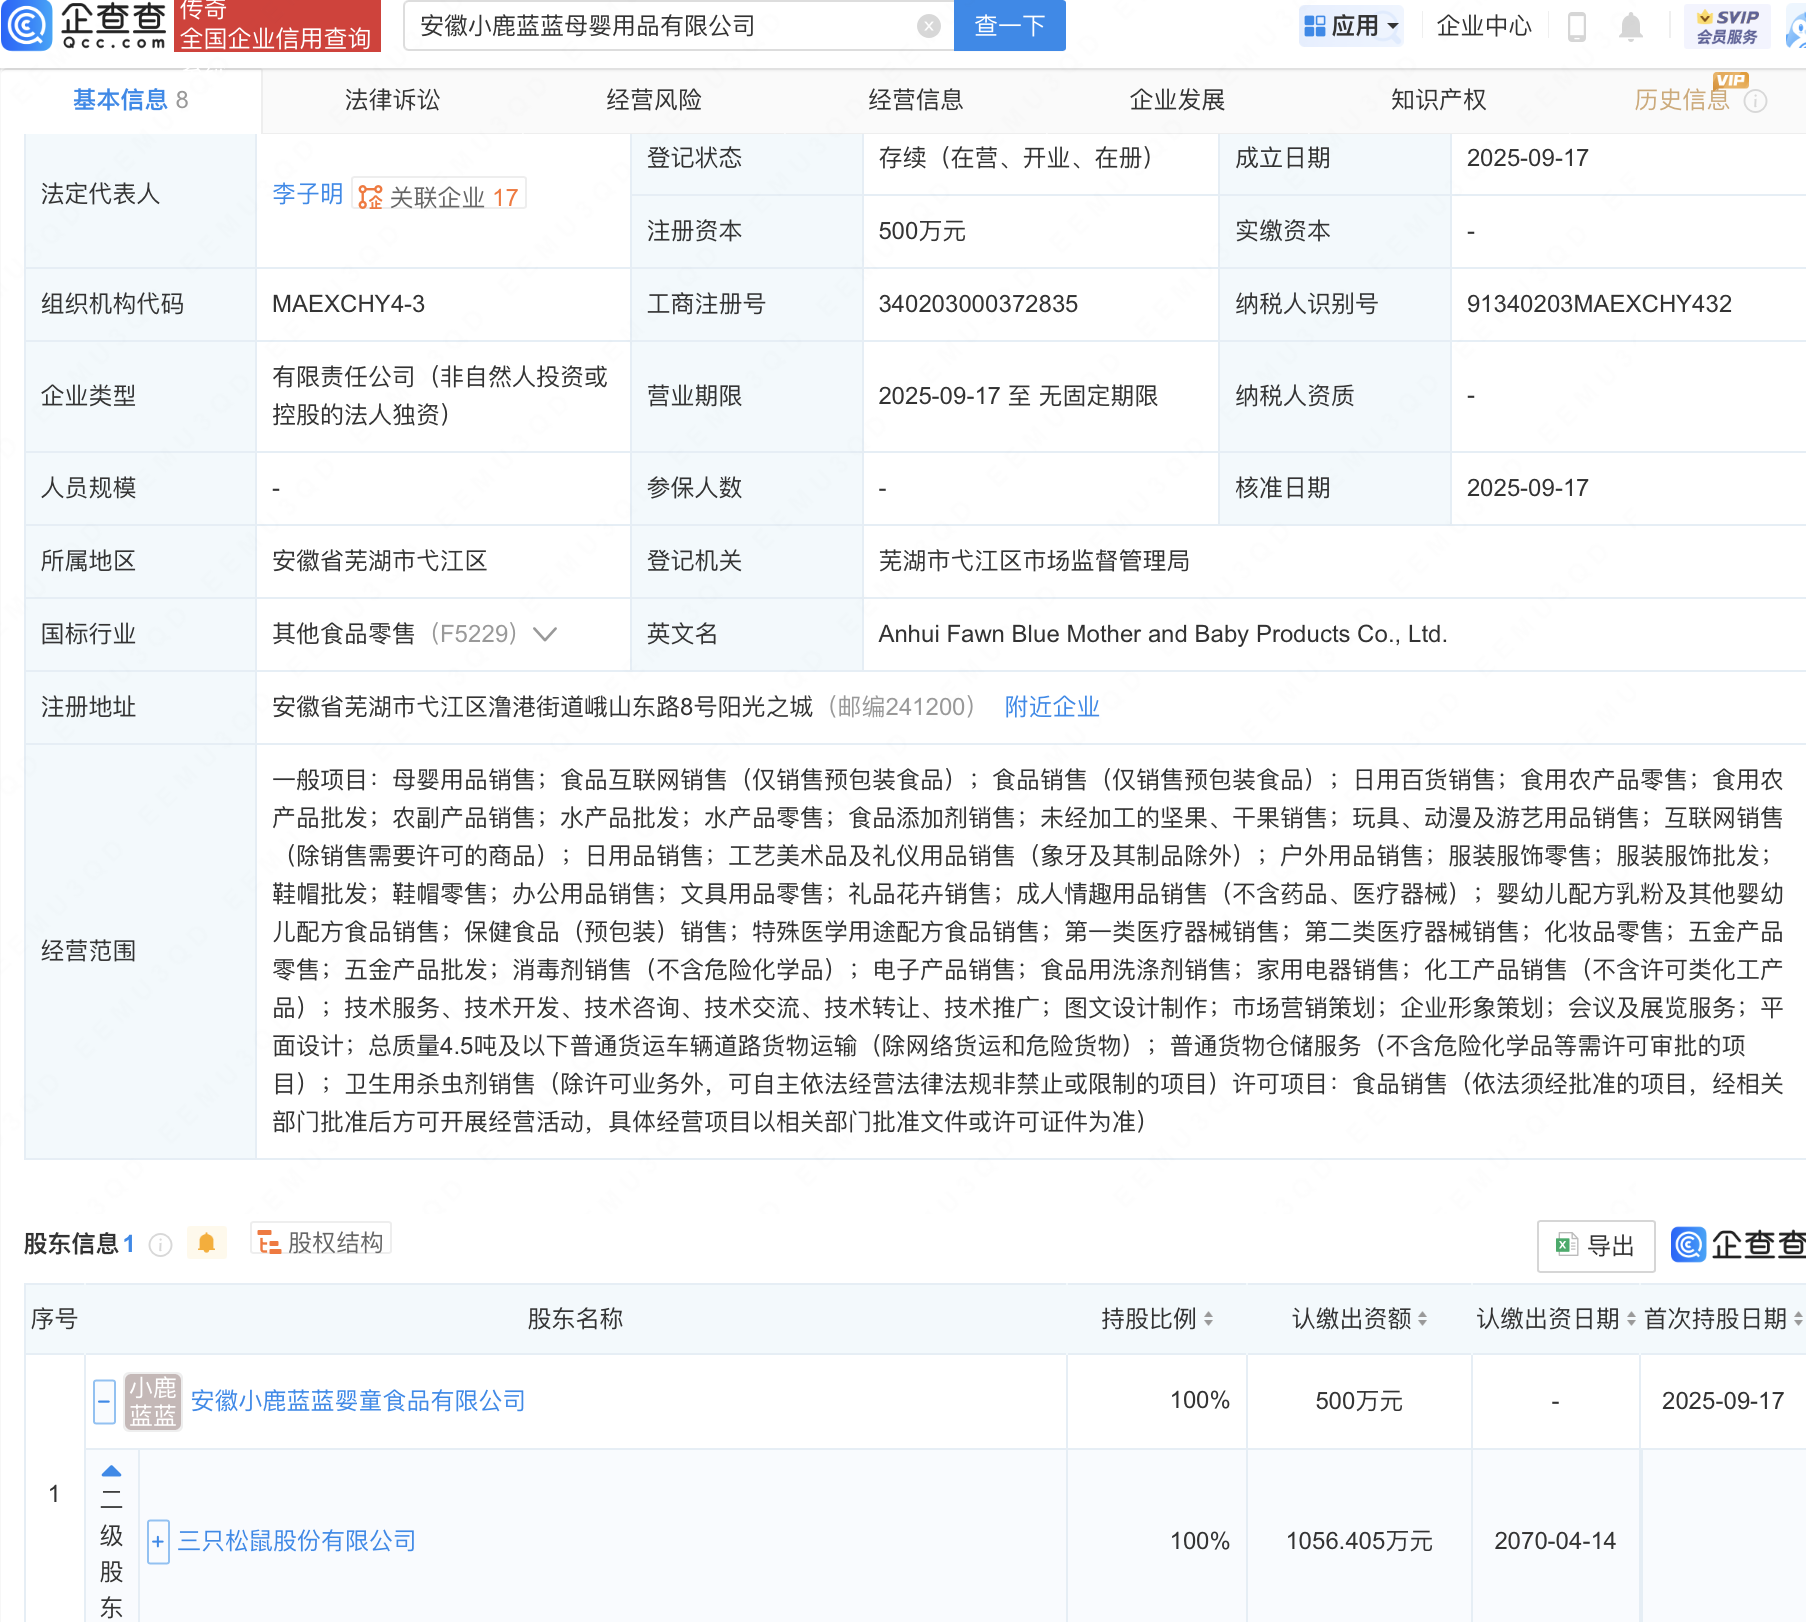Click the 查一下 search button

pyautogui.click(x=1010, y=26)
